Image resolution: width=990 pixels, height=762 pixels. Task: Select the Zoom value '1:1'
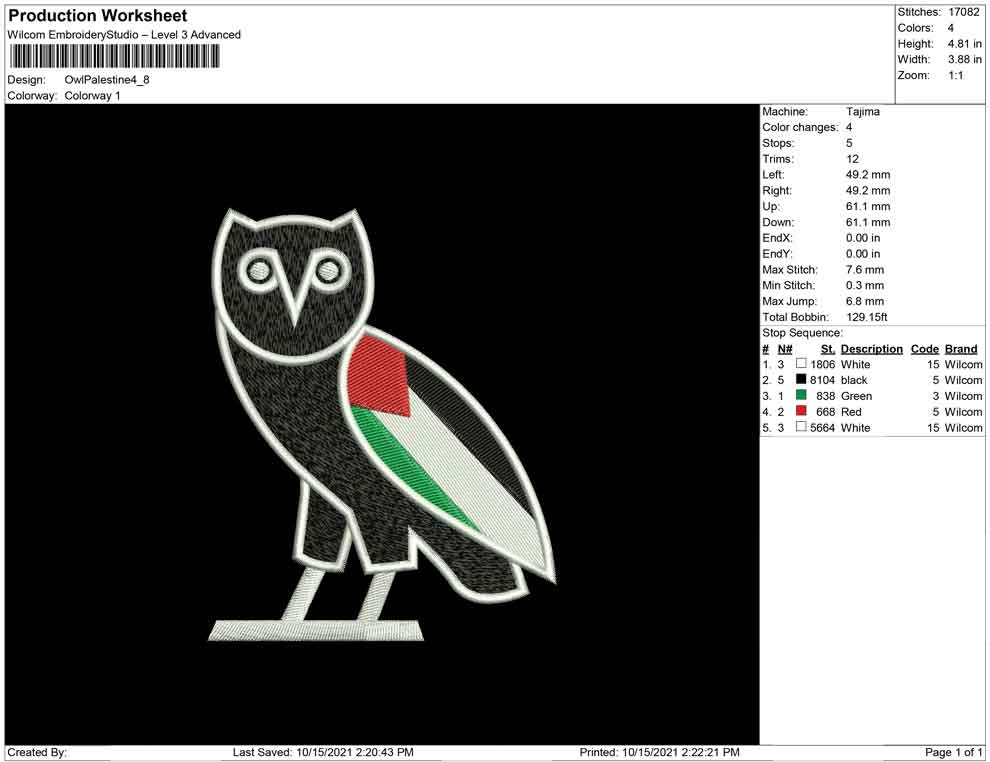click(955, 75)
